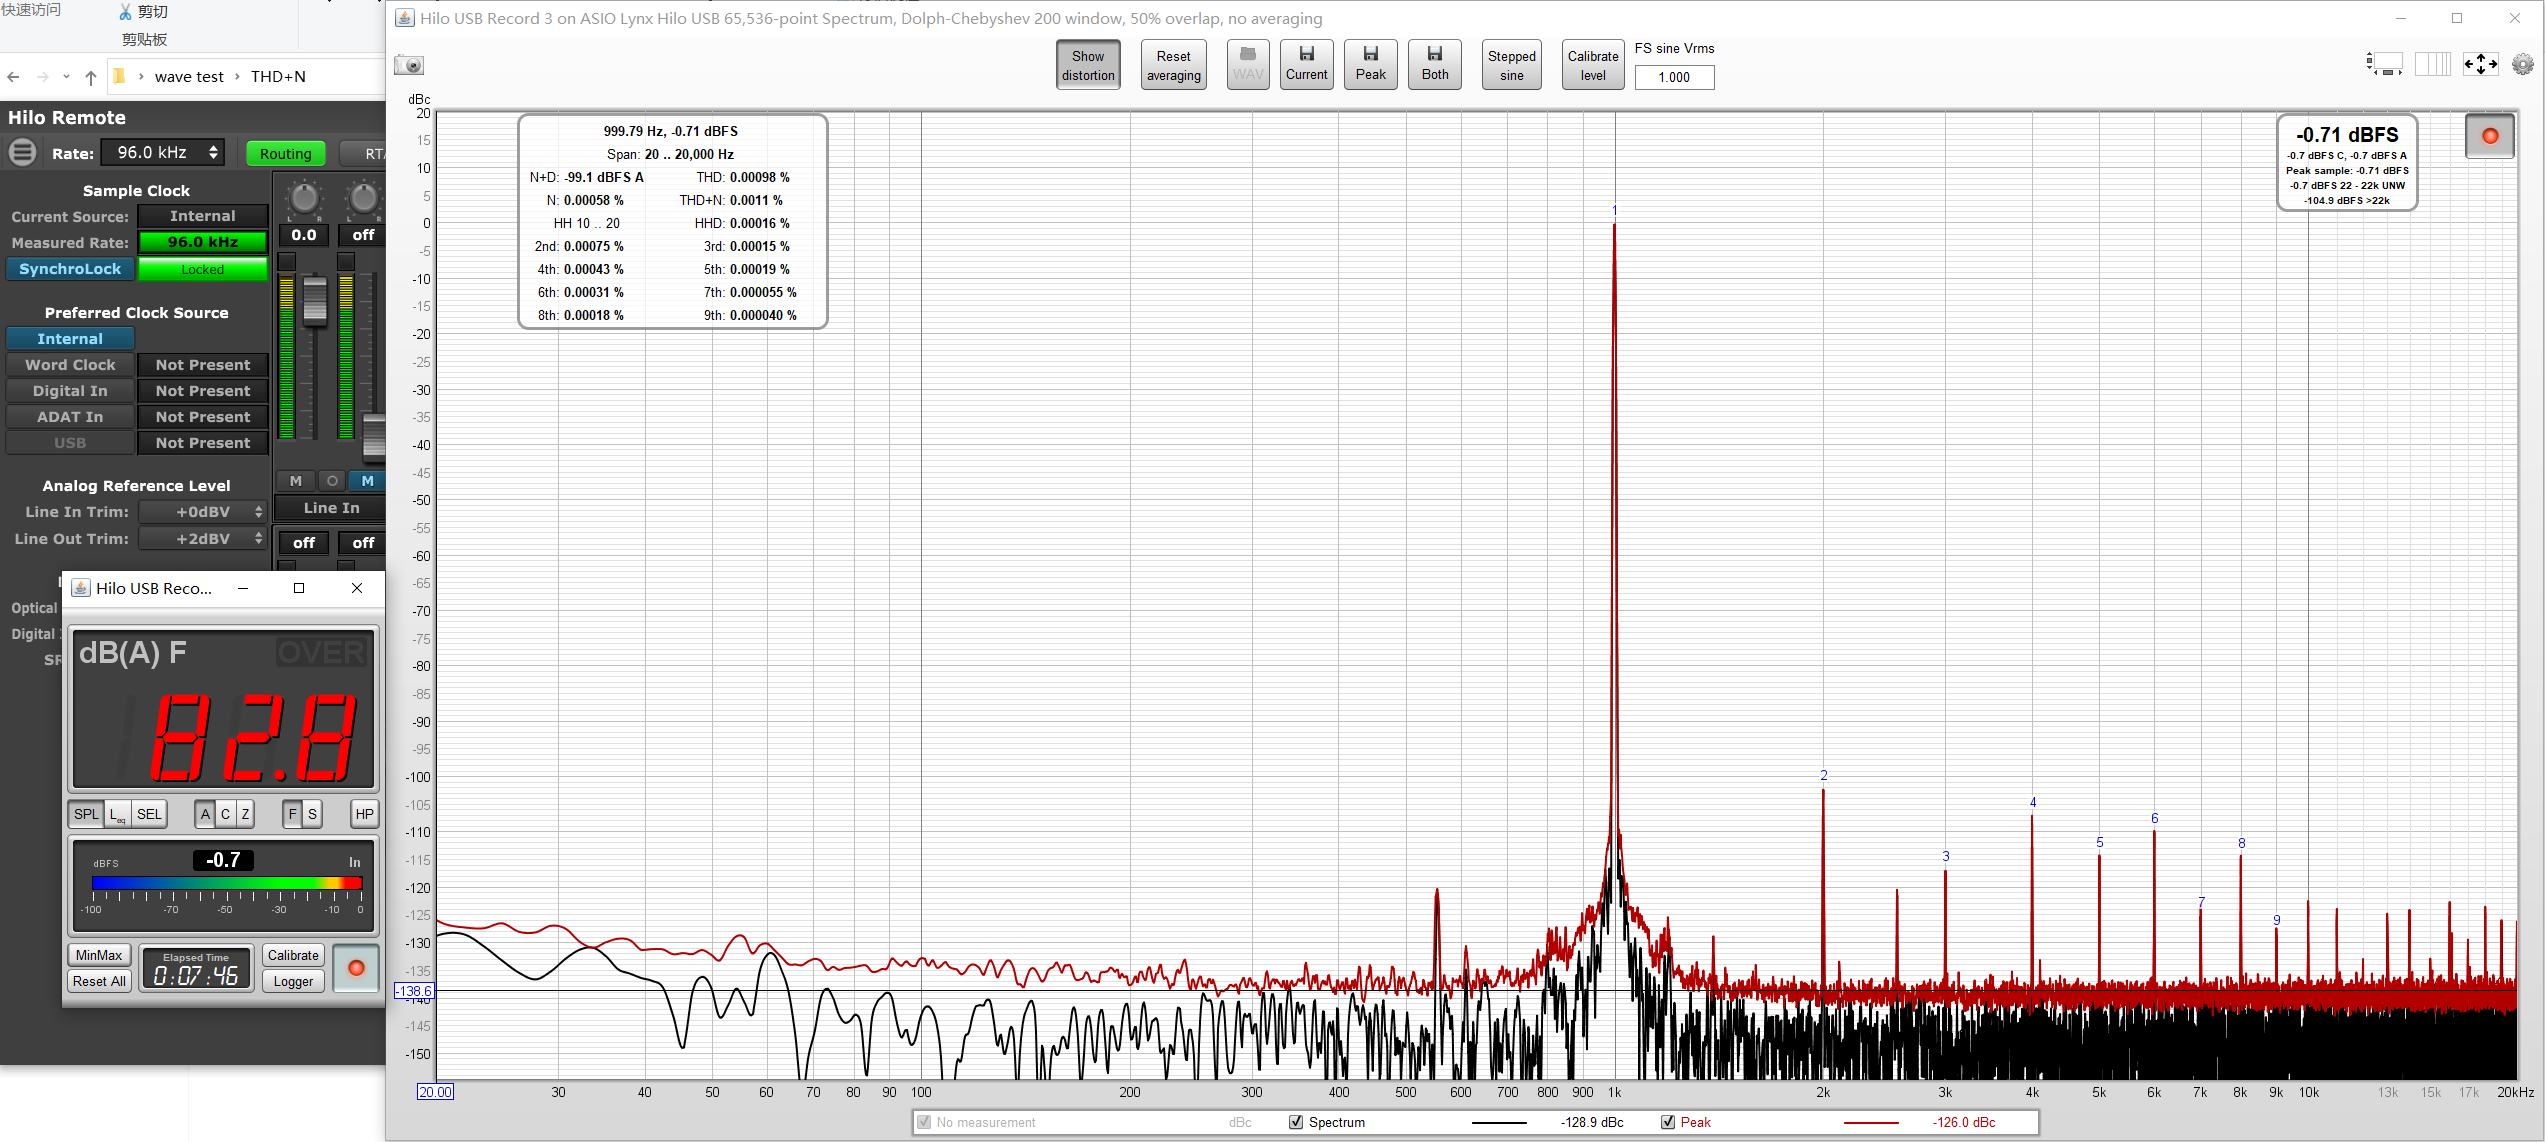Screen dimensions: 2545x1142
Task: Mute the first channel with M button
Action: [296, 481]
